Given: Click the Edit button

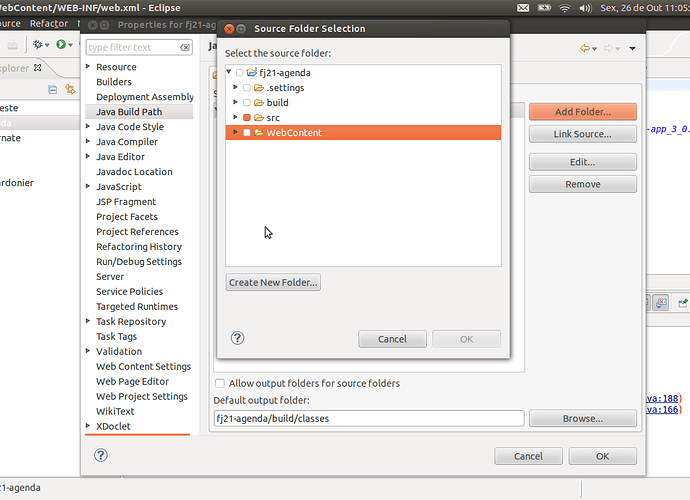Looking at the screenshot, I should 583,162.
